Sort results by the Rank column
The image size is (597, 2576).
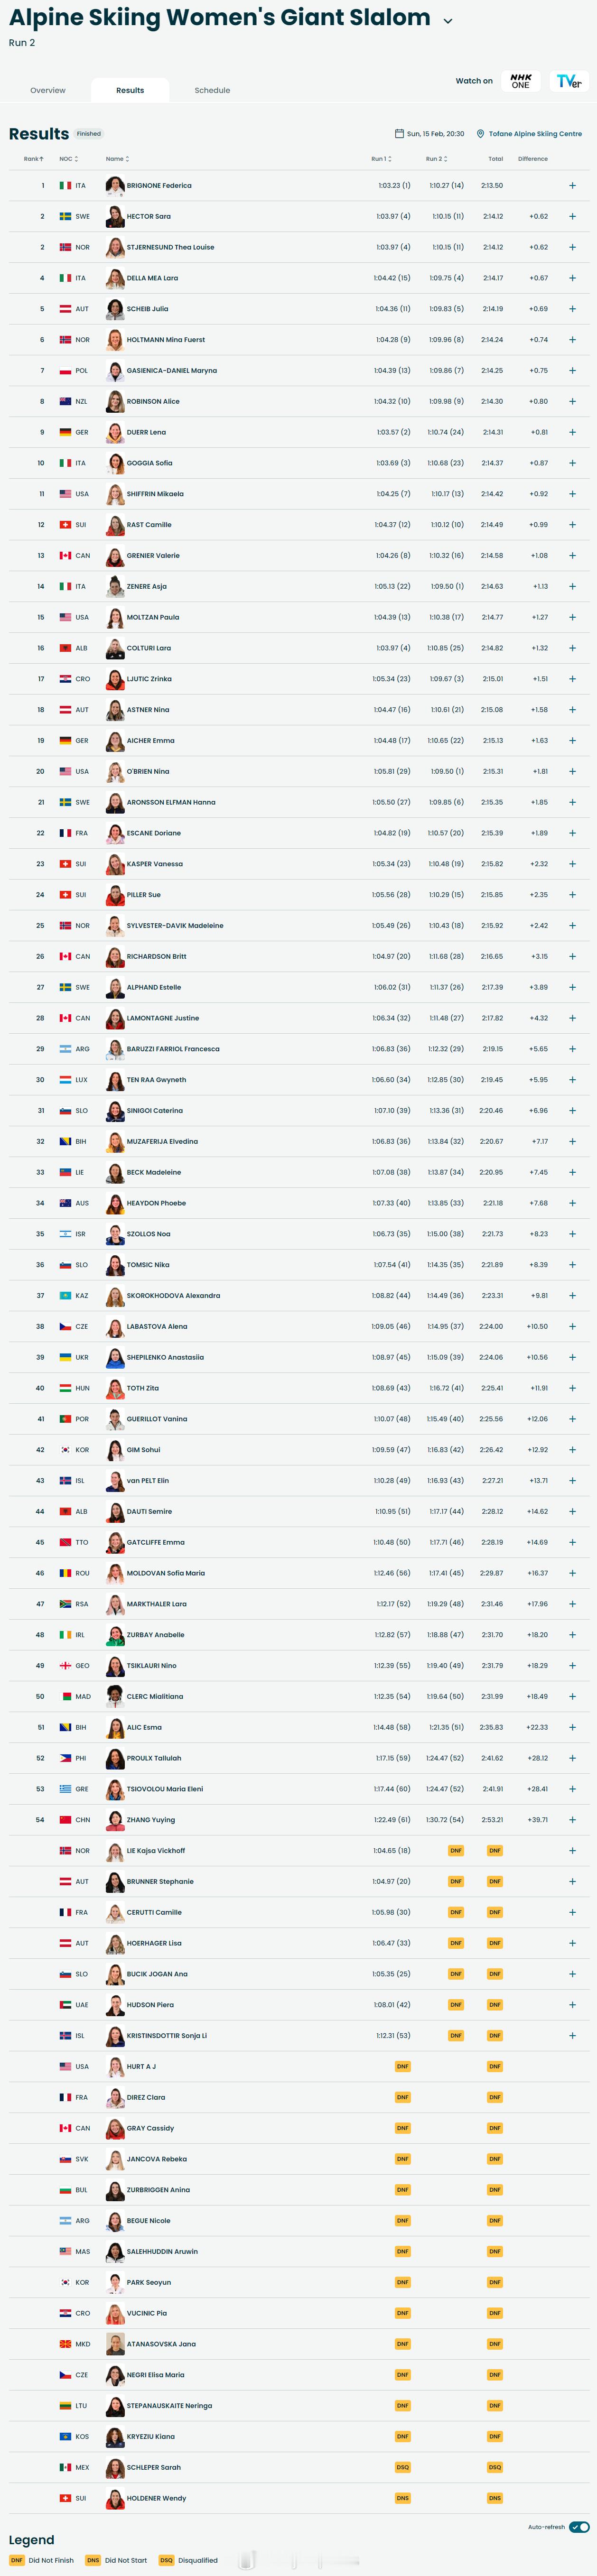[x=33, y=159]
